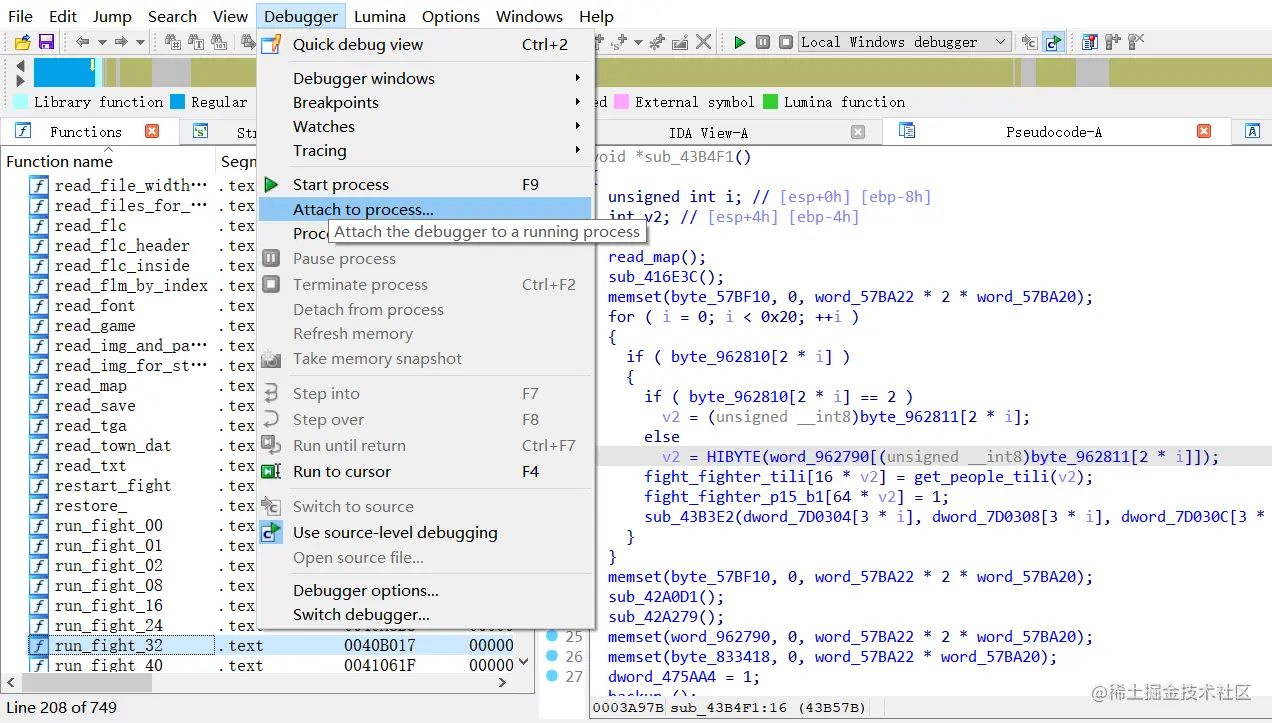Screen dimensions: 1272x723
Task: Jump forward with the right arrow icon
Action: [x=121, y=42]
